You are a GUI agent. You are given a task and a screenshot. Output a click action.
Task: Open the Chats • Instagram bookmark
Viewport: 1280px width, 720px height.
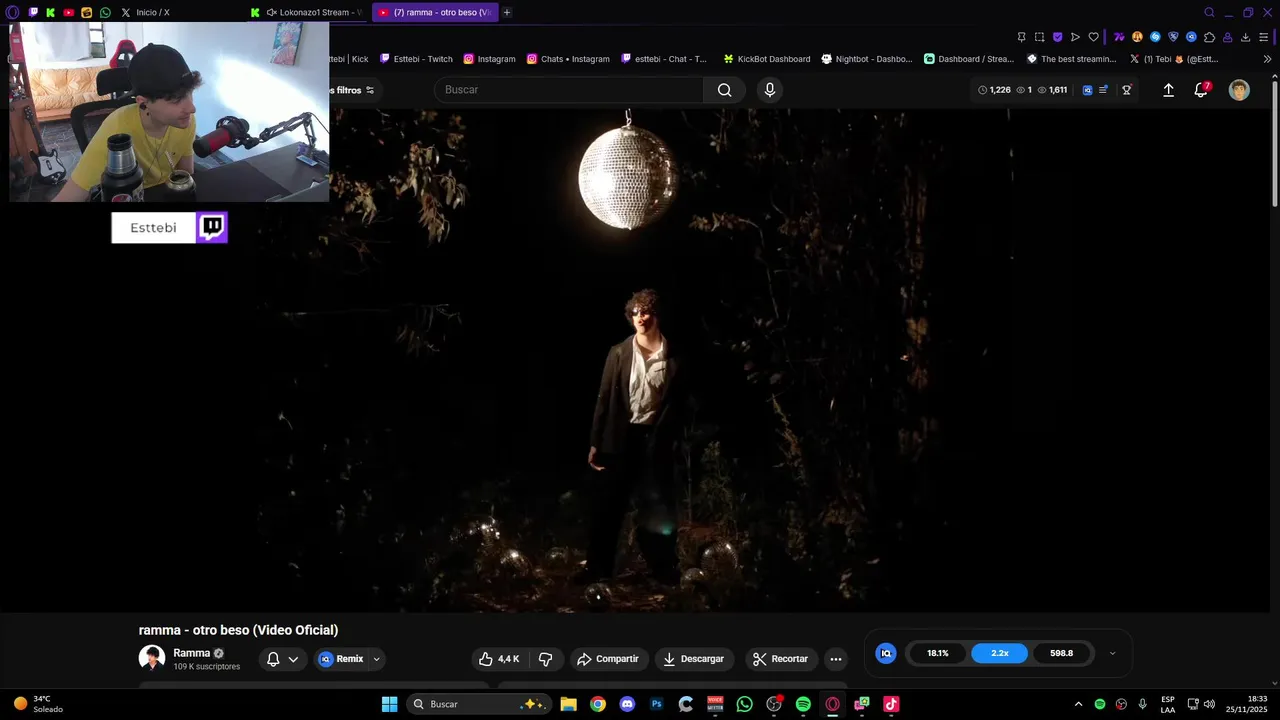click(x=568, y=59)
